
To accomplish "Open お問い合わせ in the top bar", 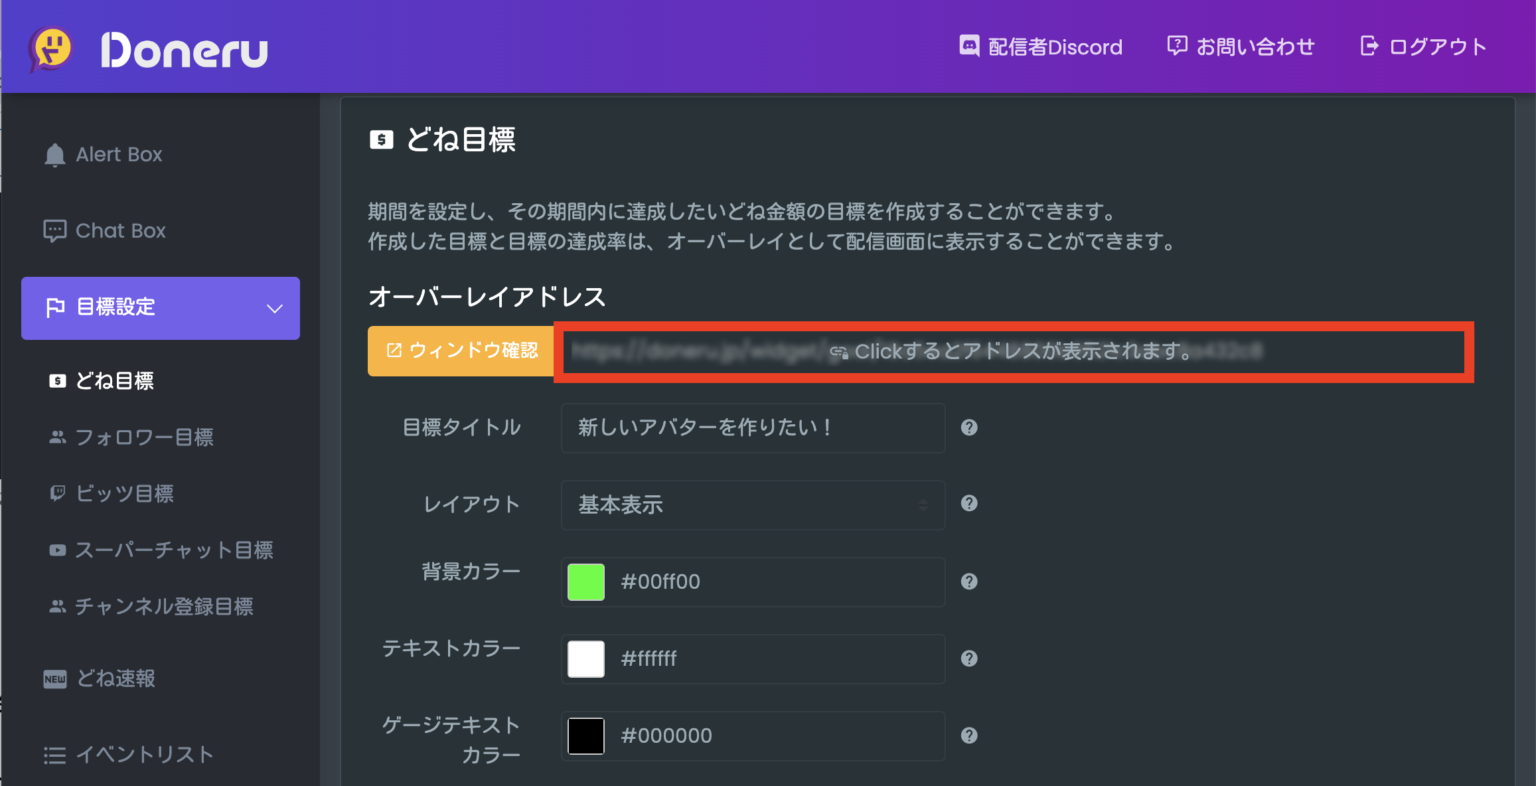I will (1240, 46).
